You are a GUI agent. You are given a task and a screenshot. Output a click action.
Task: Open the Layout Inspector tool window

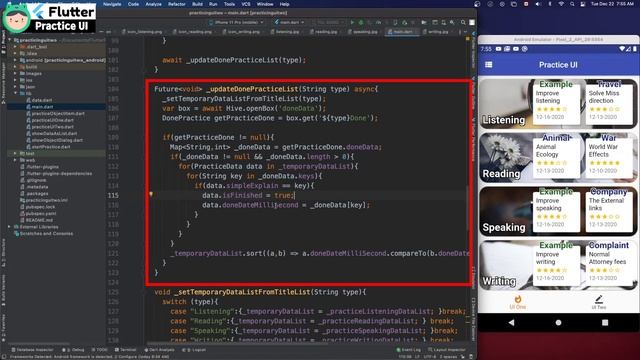click(447, 350)
